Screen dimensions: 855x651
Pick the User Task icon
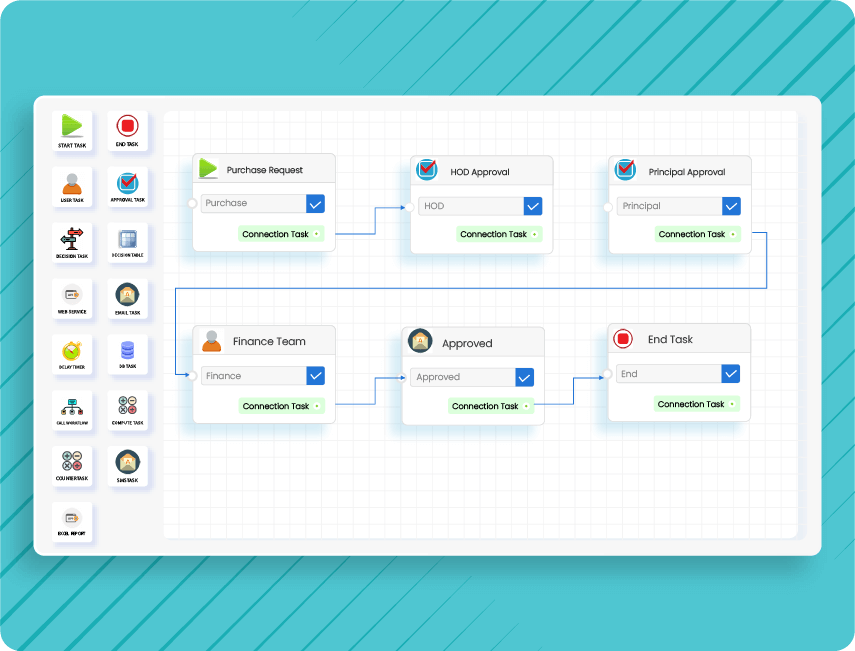[x=72, y=184]
